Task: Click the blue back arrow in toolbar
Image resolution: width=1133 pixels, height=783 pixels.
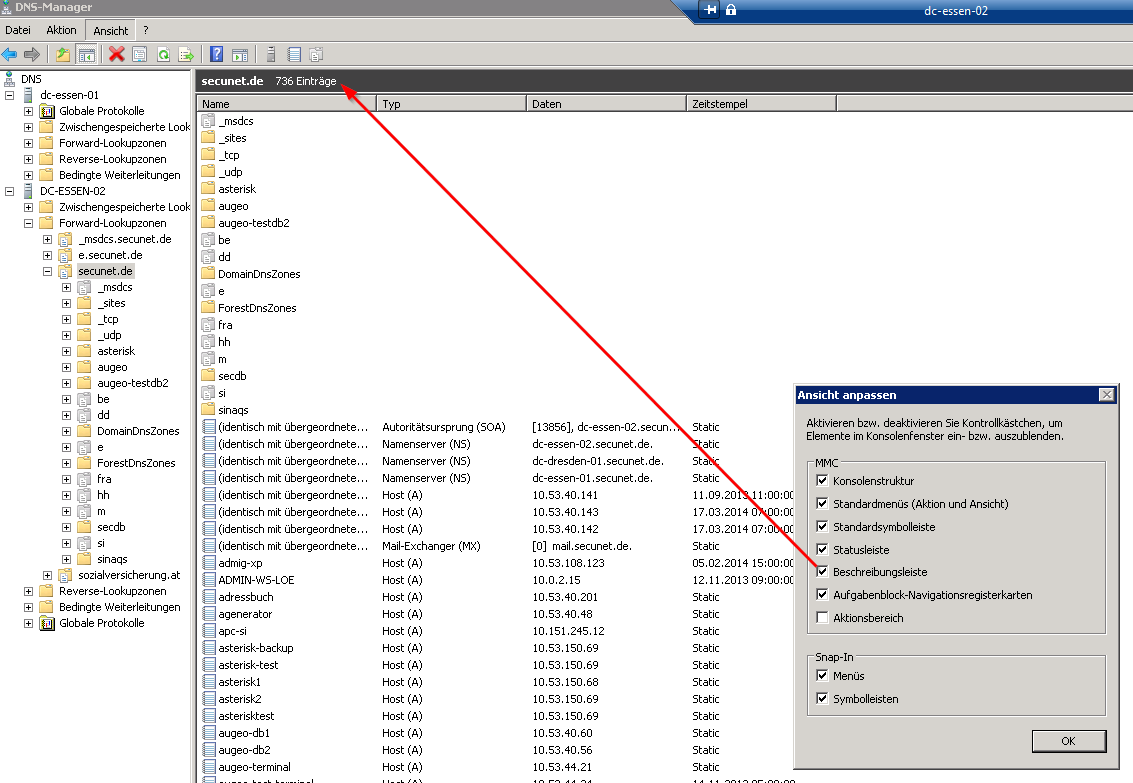Action: click(10, 54)
